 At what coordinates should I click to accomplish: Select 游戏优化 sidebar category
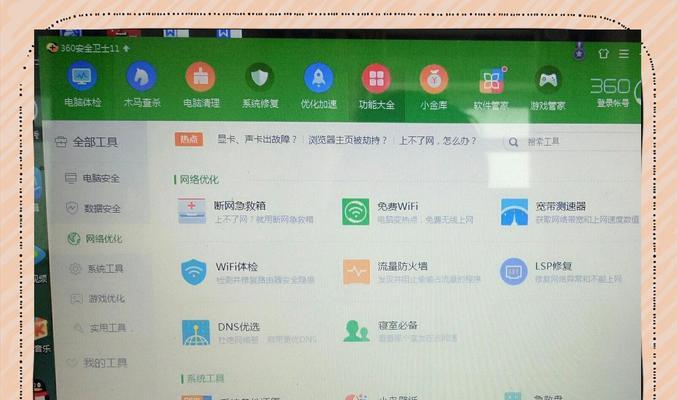[x=98, y=298]
